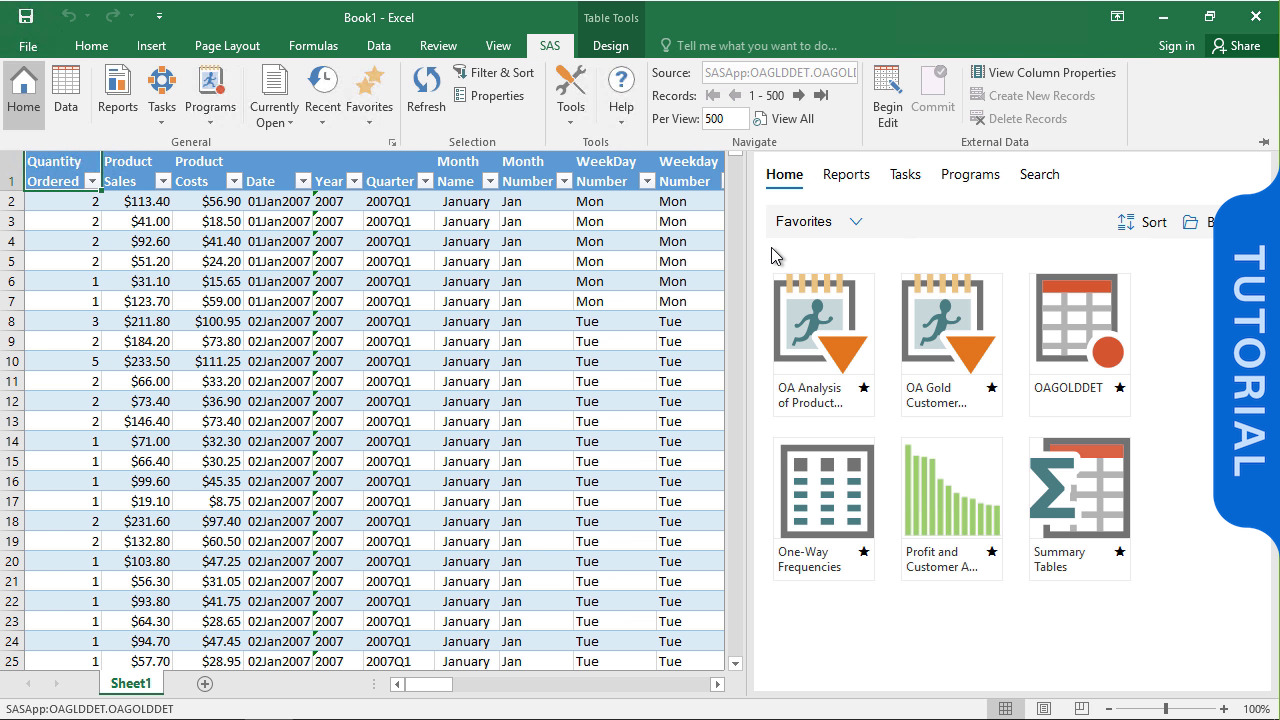1280x720 pixels.
Task: Expand the Favorites dropdown in the task pane
Action: click(x=855, y=221)
